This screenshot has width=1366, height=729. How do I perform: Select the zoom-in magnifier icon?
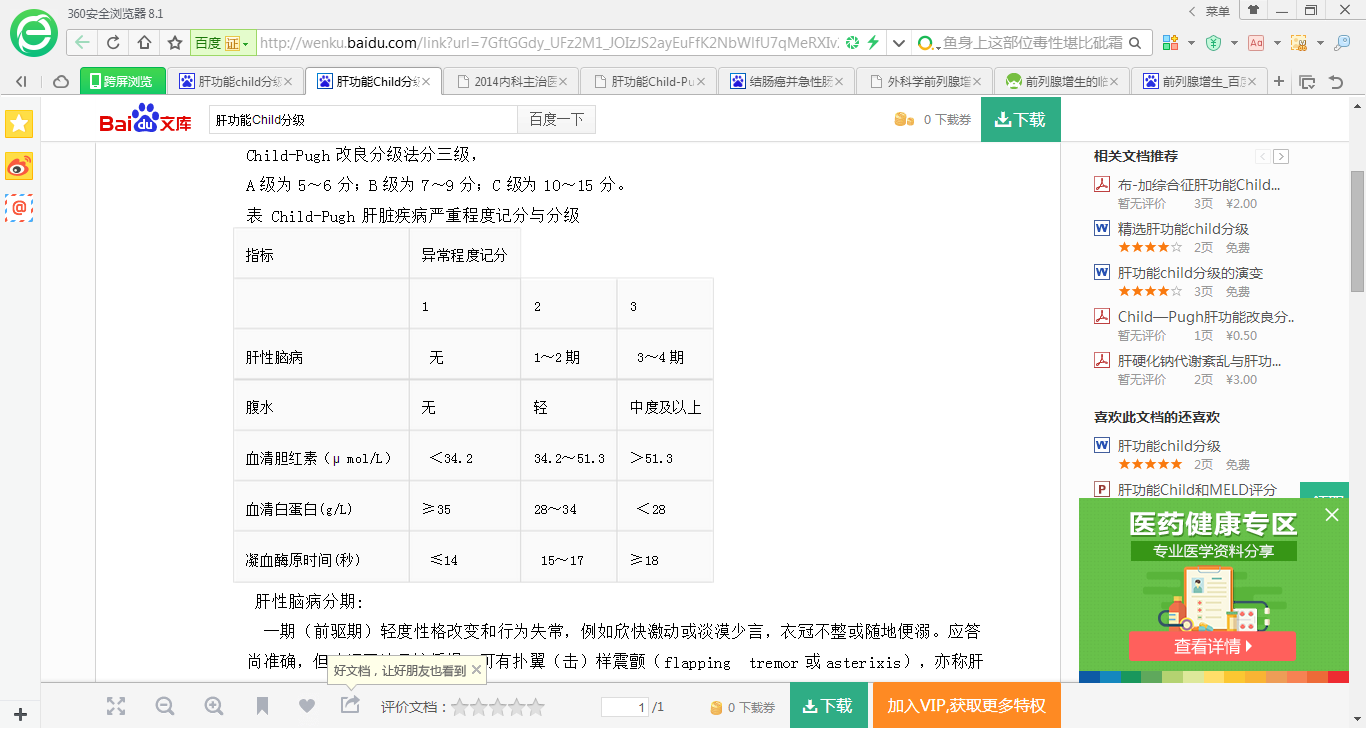(x=213, y=706)
